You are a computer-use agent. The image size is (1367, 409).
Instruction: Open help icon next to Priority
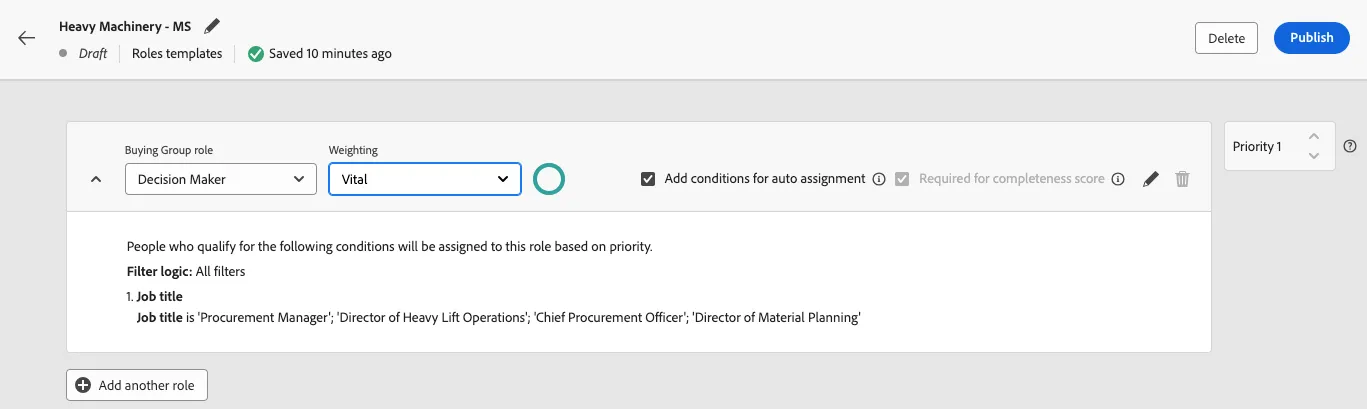pyautogui.click(x=1350, y=146)
